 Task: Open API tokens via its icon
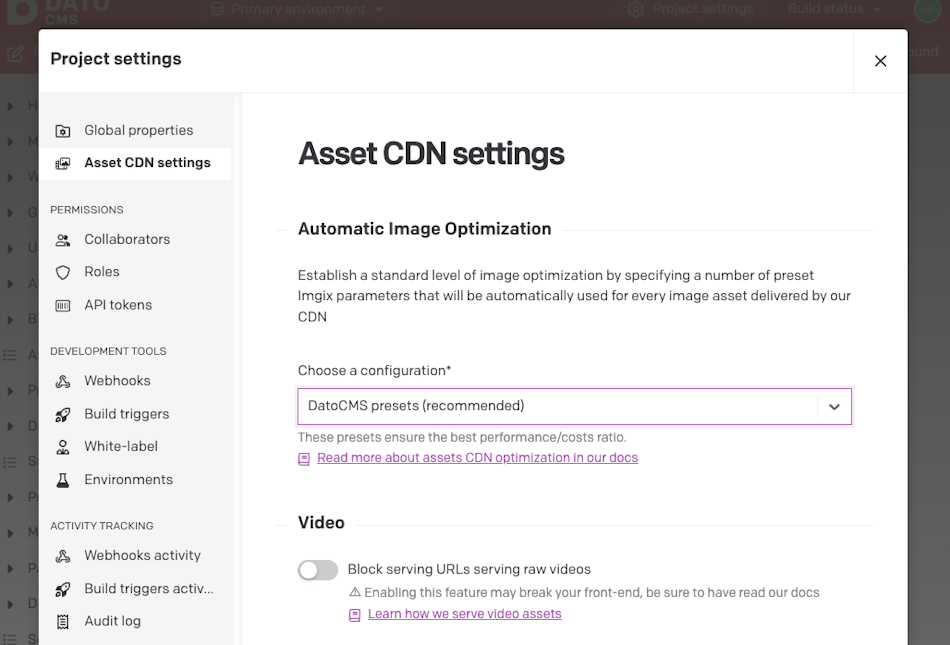62,304
